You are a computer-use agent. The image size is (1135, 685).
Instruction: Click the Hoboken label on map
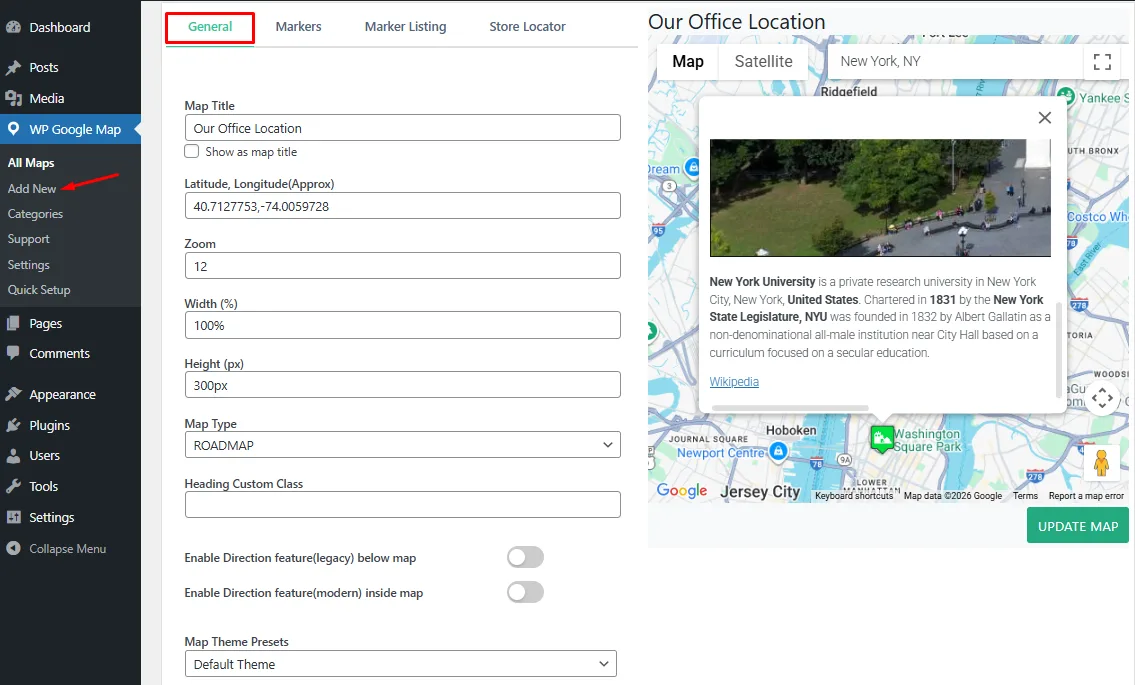790,430
